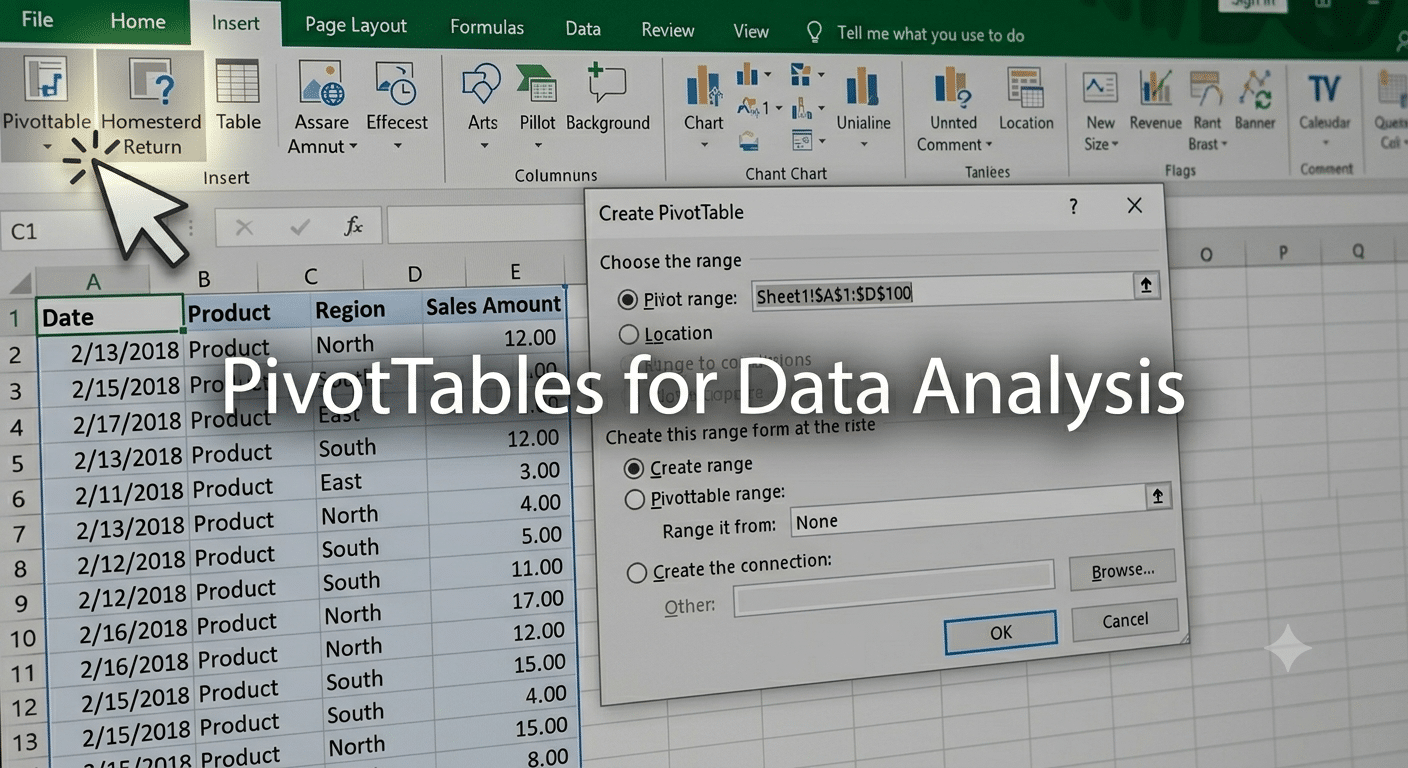Click the large Chart icon
Screen dimensions: 1408x768
[703, 86]
